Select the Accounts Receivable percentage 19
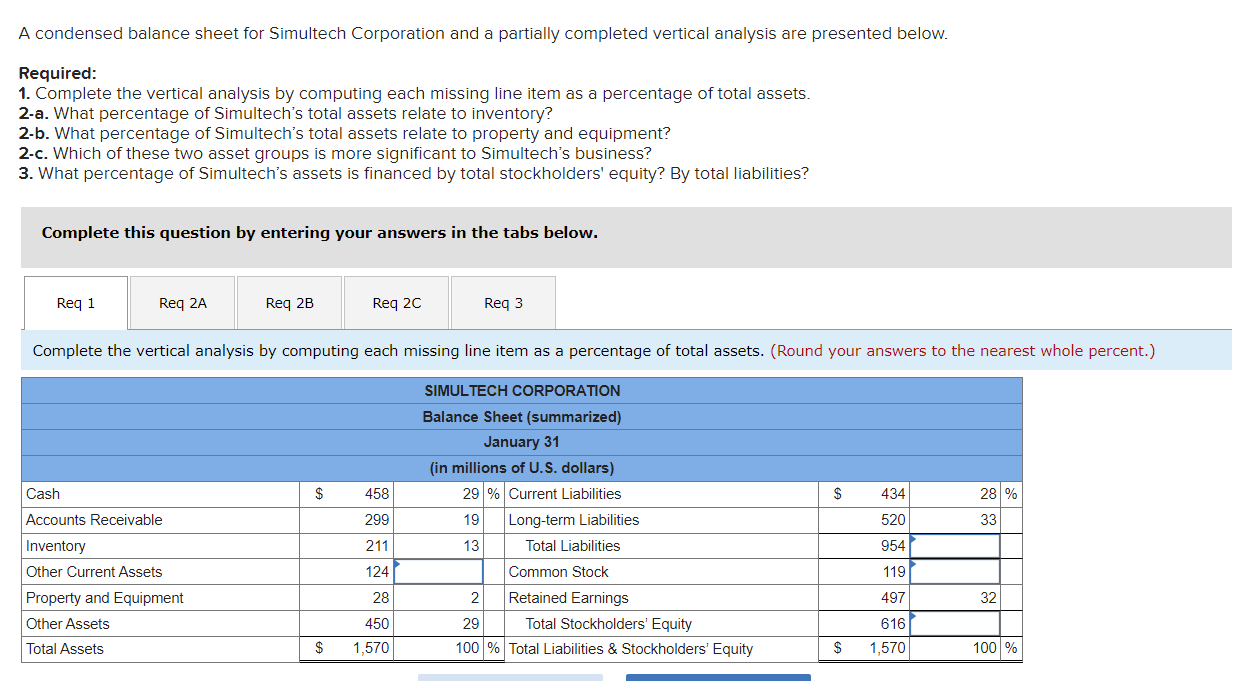Viewport: 1247px width, 681px height. pos(471,520)
